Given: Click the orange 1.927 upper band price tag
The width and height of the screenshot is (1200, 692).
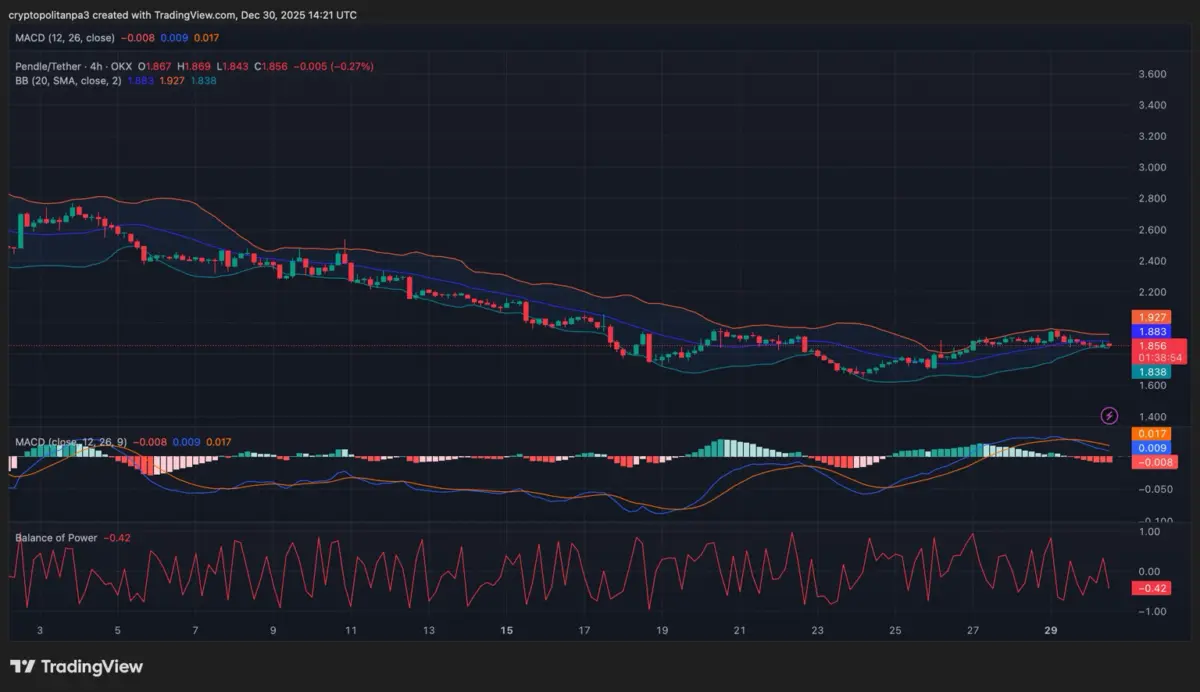Looking at the screenshot, I should [1148, 317].
